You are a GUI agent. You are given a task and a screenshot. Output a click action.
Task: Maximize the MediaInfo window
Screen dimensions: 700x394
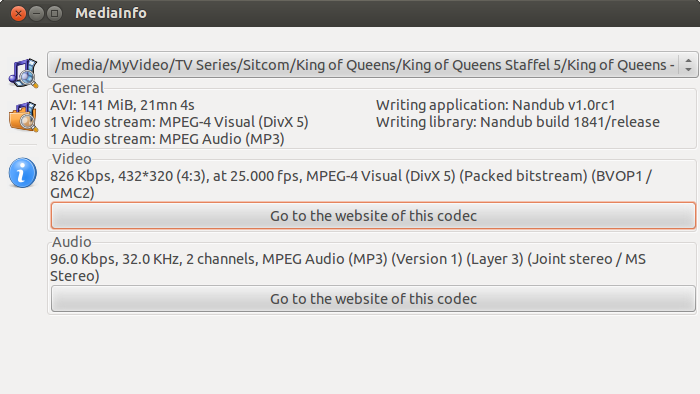click(x=54, y=13)
